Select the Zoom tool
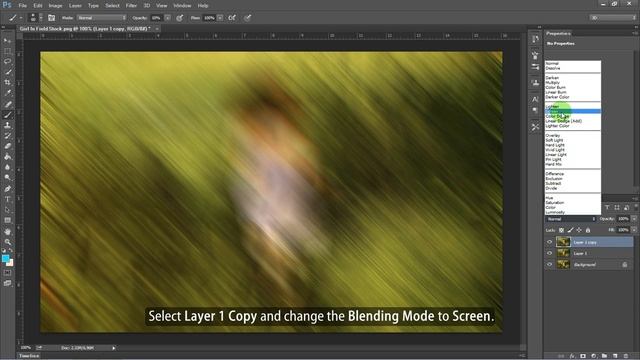The image size is (640, 360). pos(7,242)
